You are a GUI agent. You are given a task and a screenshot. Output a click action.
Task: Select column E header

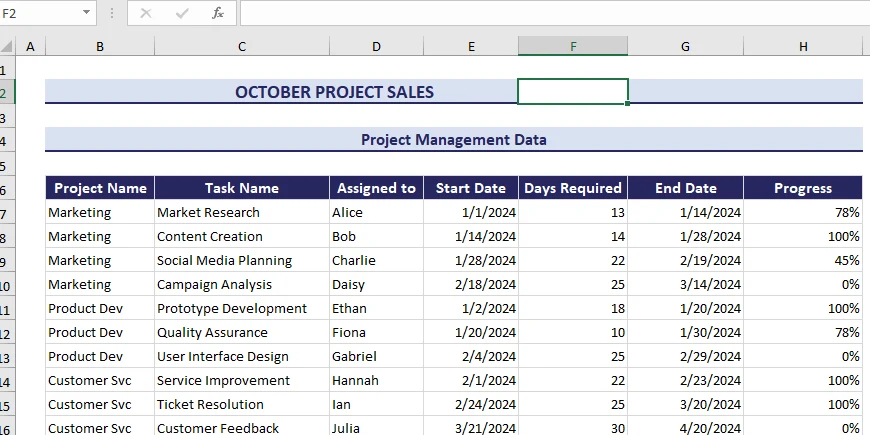click(x=471, y=47)
